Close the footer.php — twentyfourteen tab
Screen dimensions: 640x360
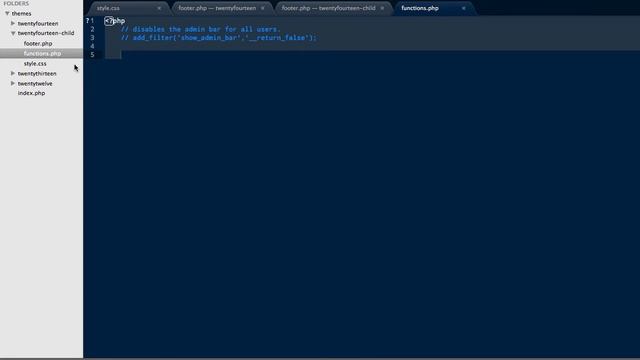pyautogui.click(x=262, y=8)
